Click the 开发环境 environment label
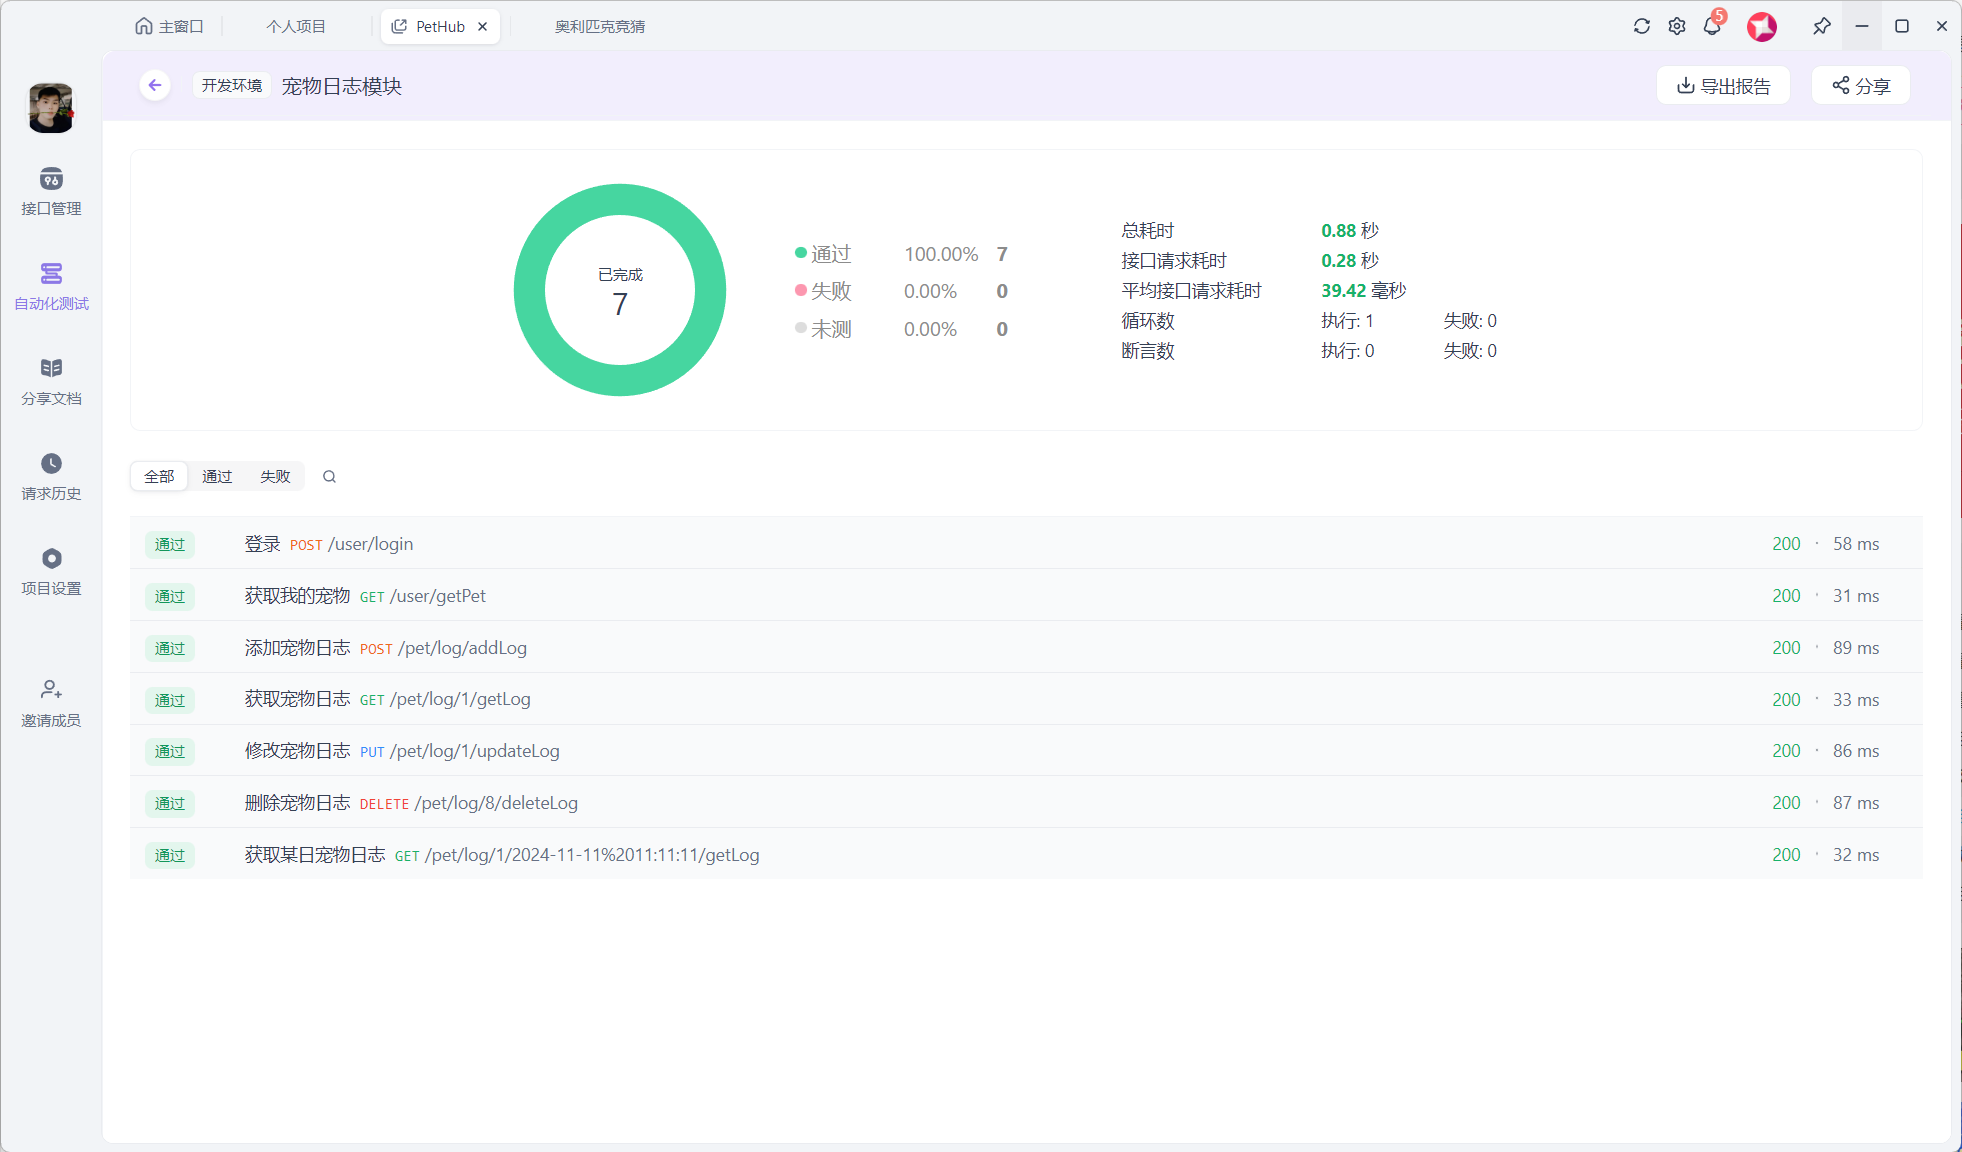 (x=231, y=86)
